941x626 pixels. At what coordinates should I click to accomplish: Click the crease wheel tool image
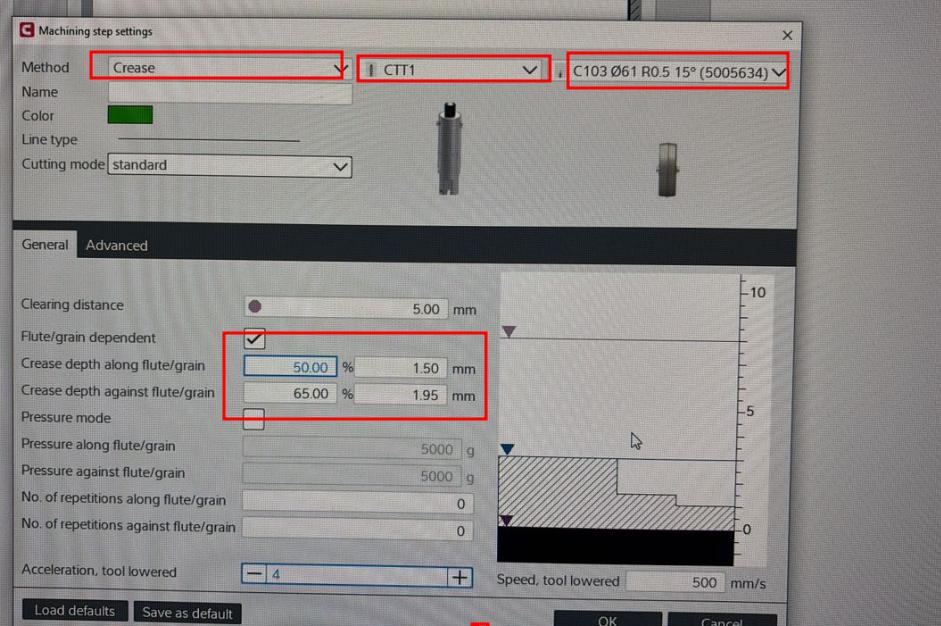[667, 170]
